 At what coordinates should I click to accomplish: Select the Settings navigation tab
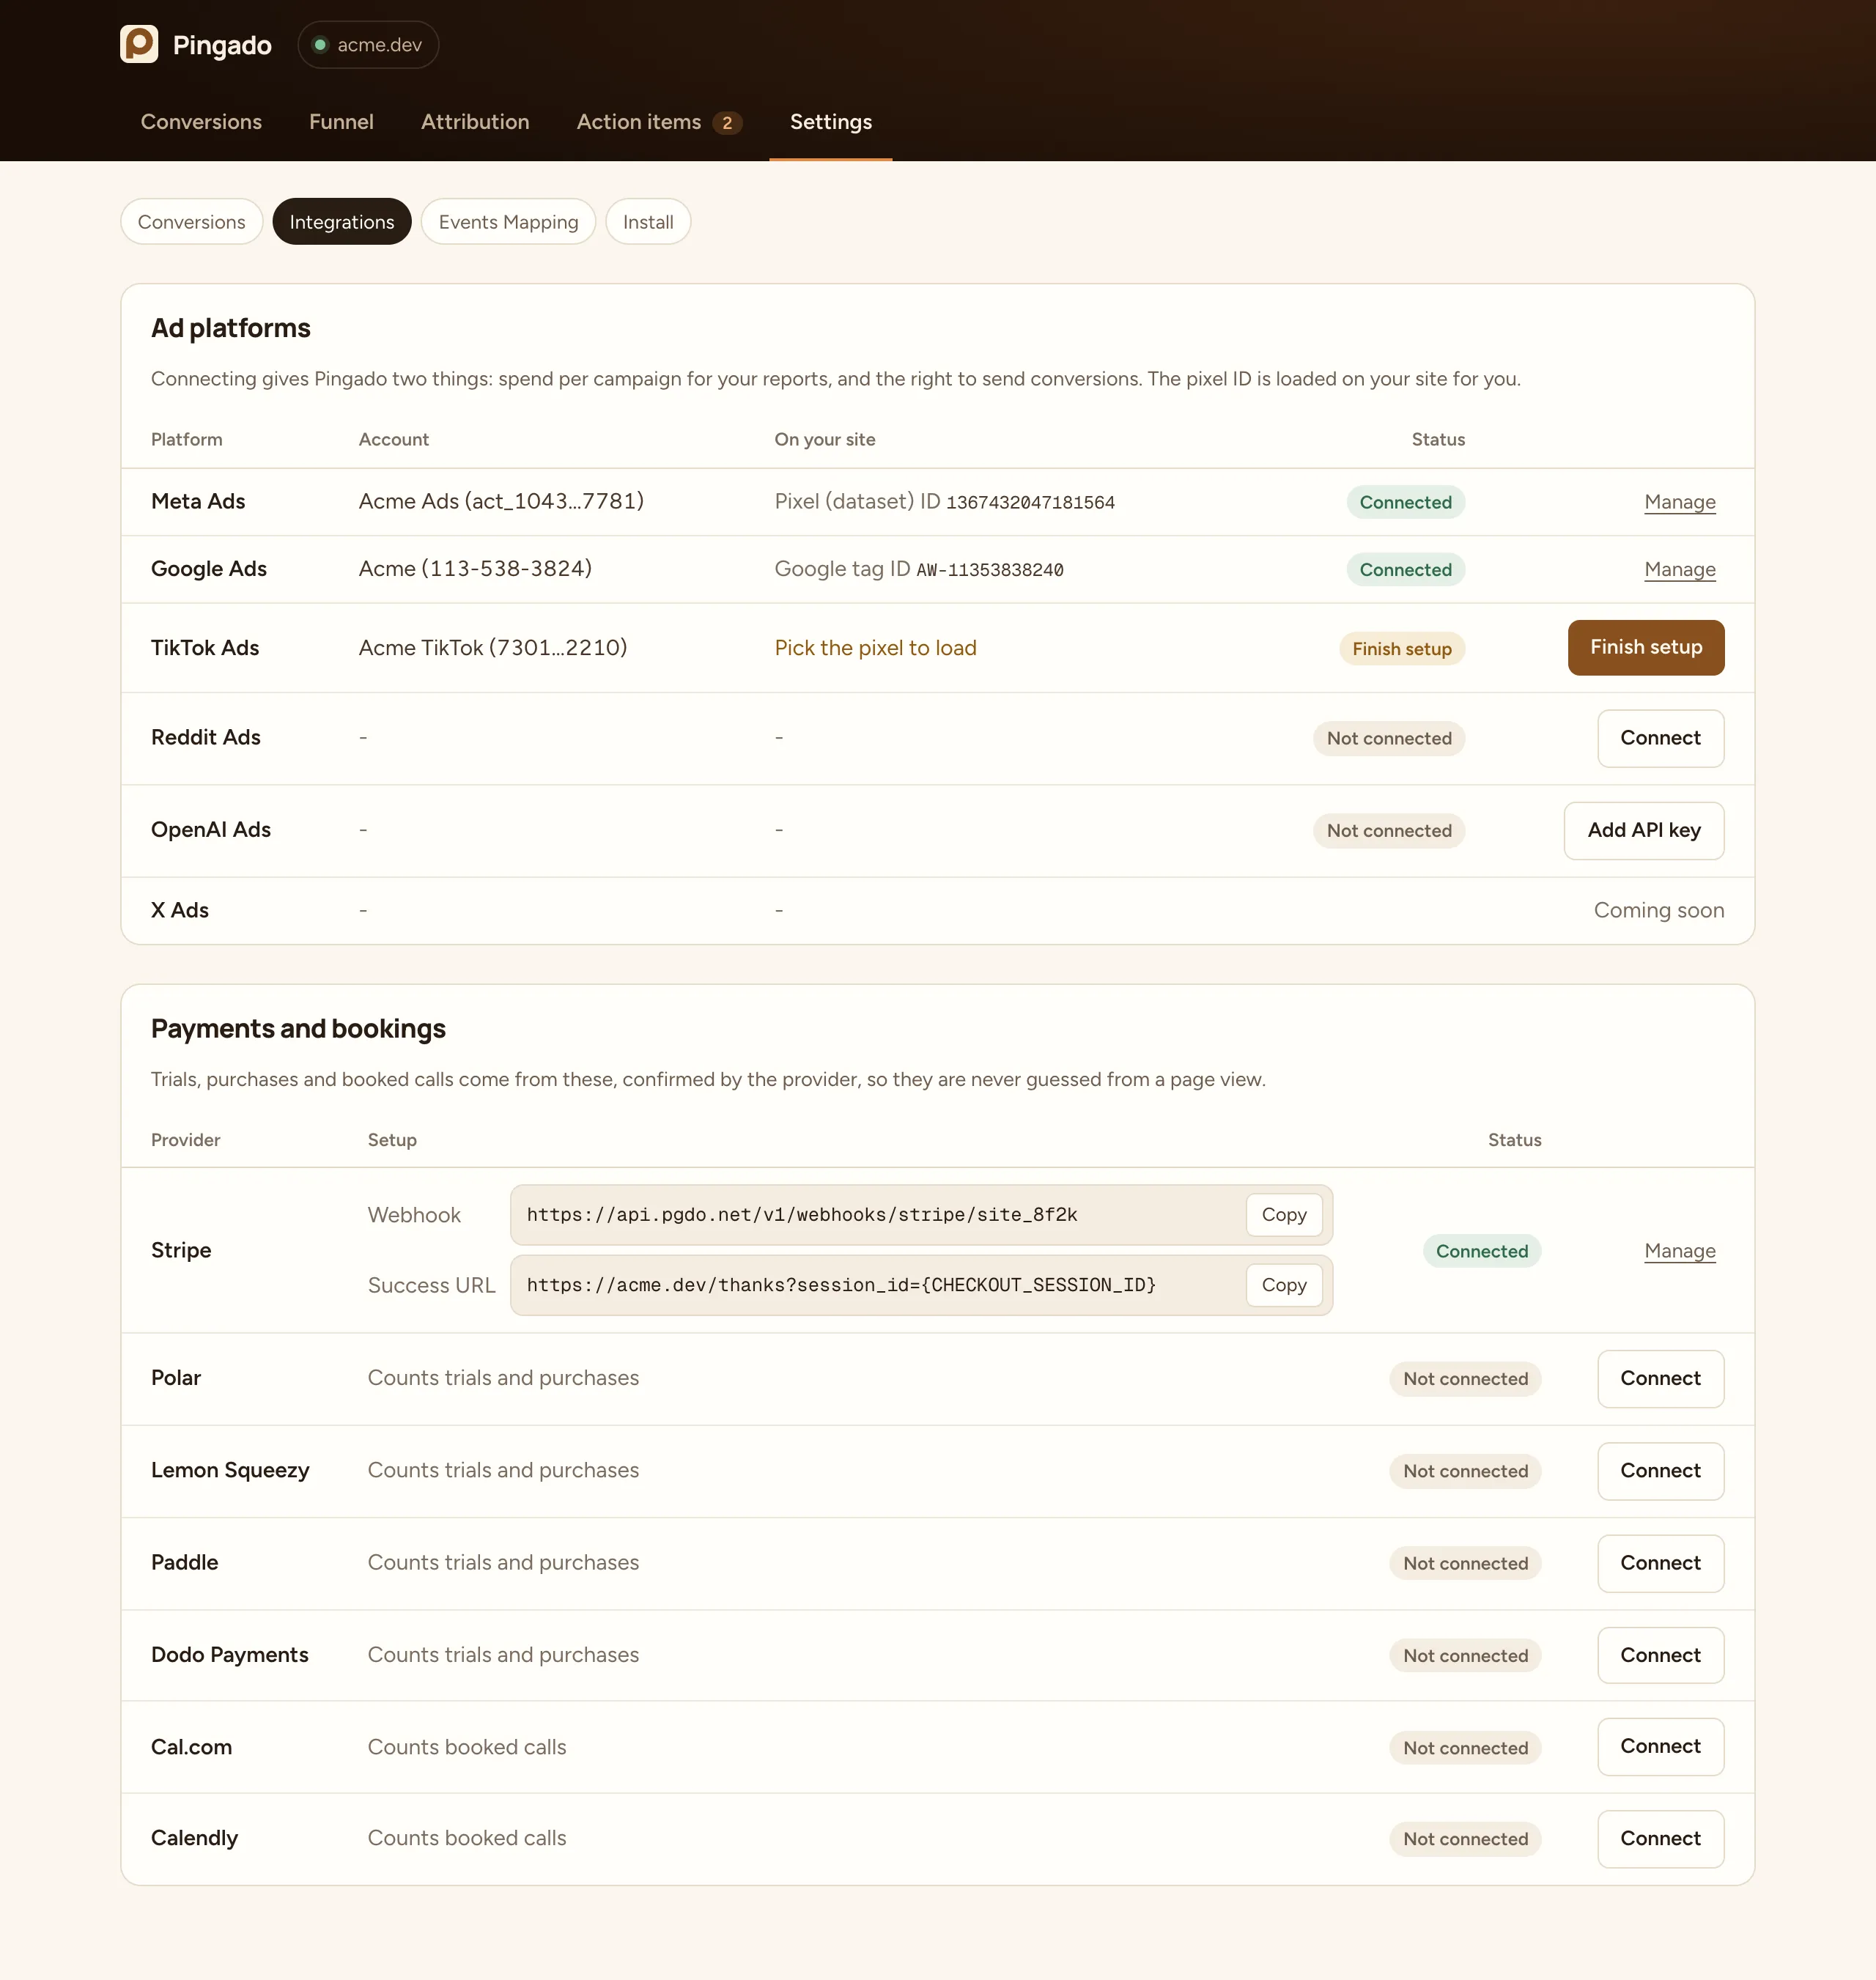coord(831,122)
